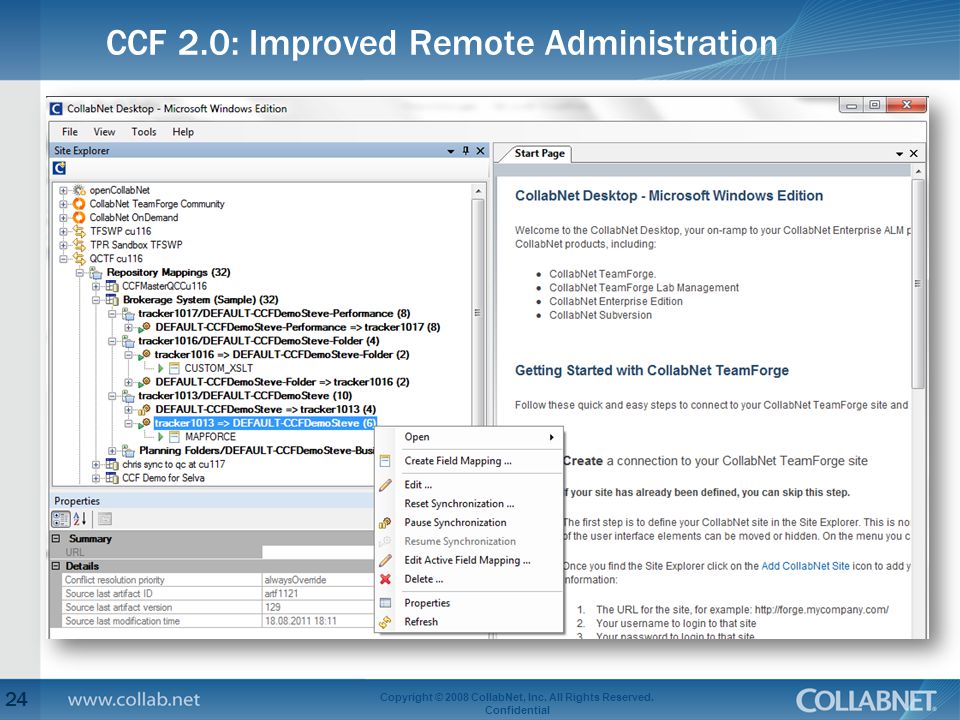Open the Site Explorer panel dropdown arrow

pyautogui.click(x=451, y=151)
